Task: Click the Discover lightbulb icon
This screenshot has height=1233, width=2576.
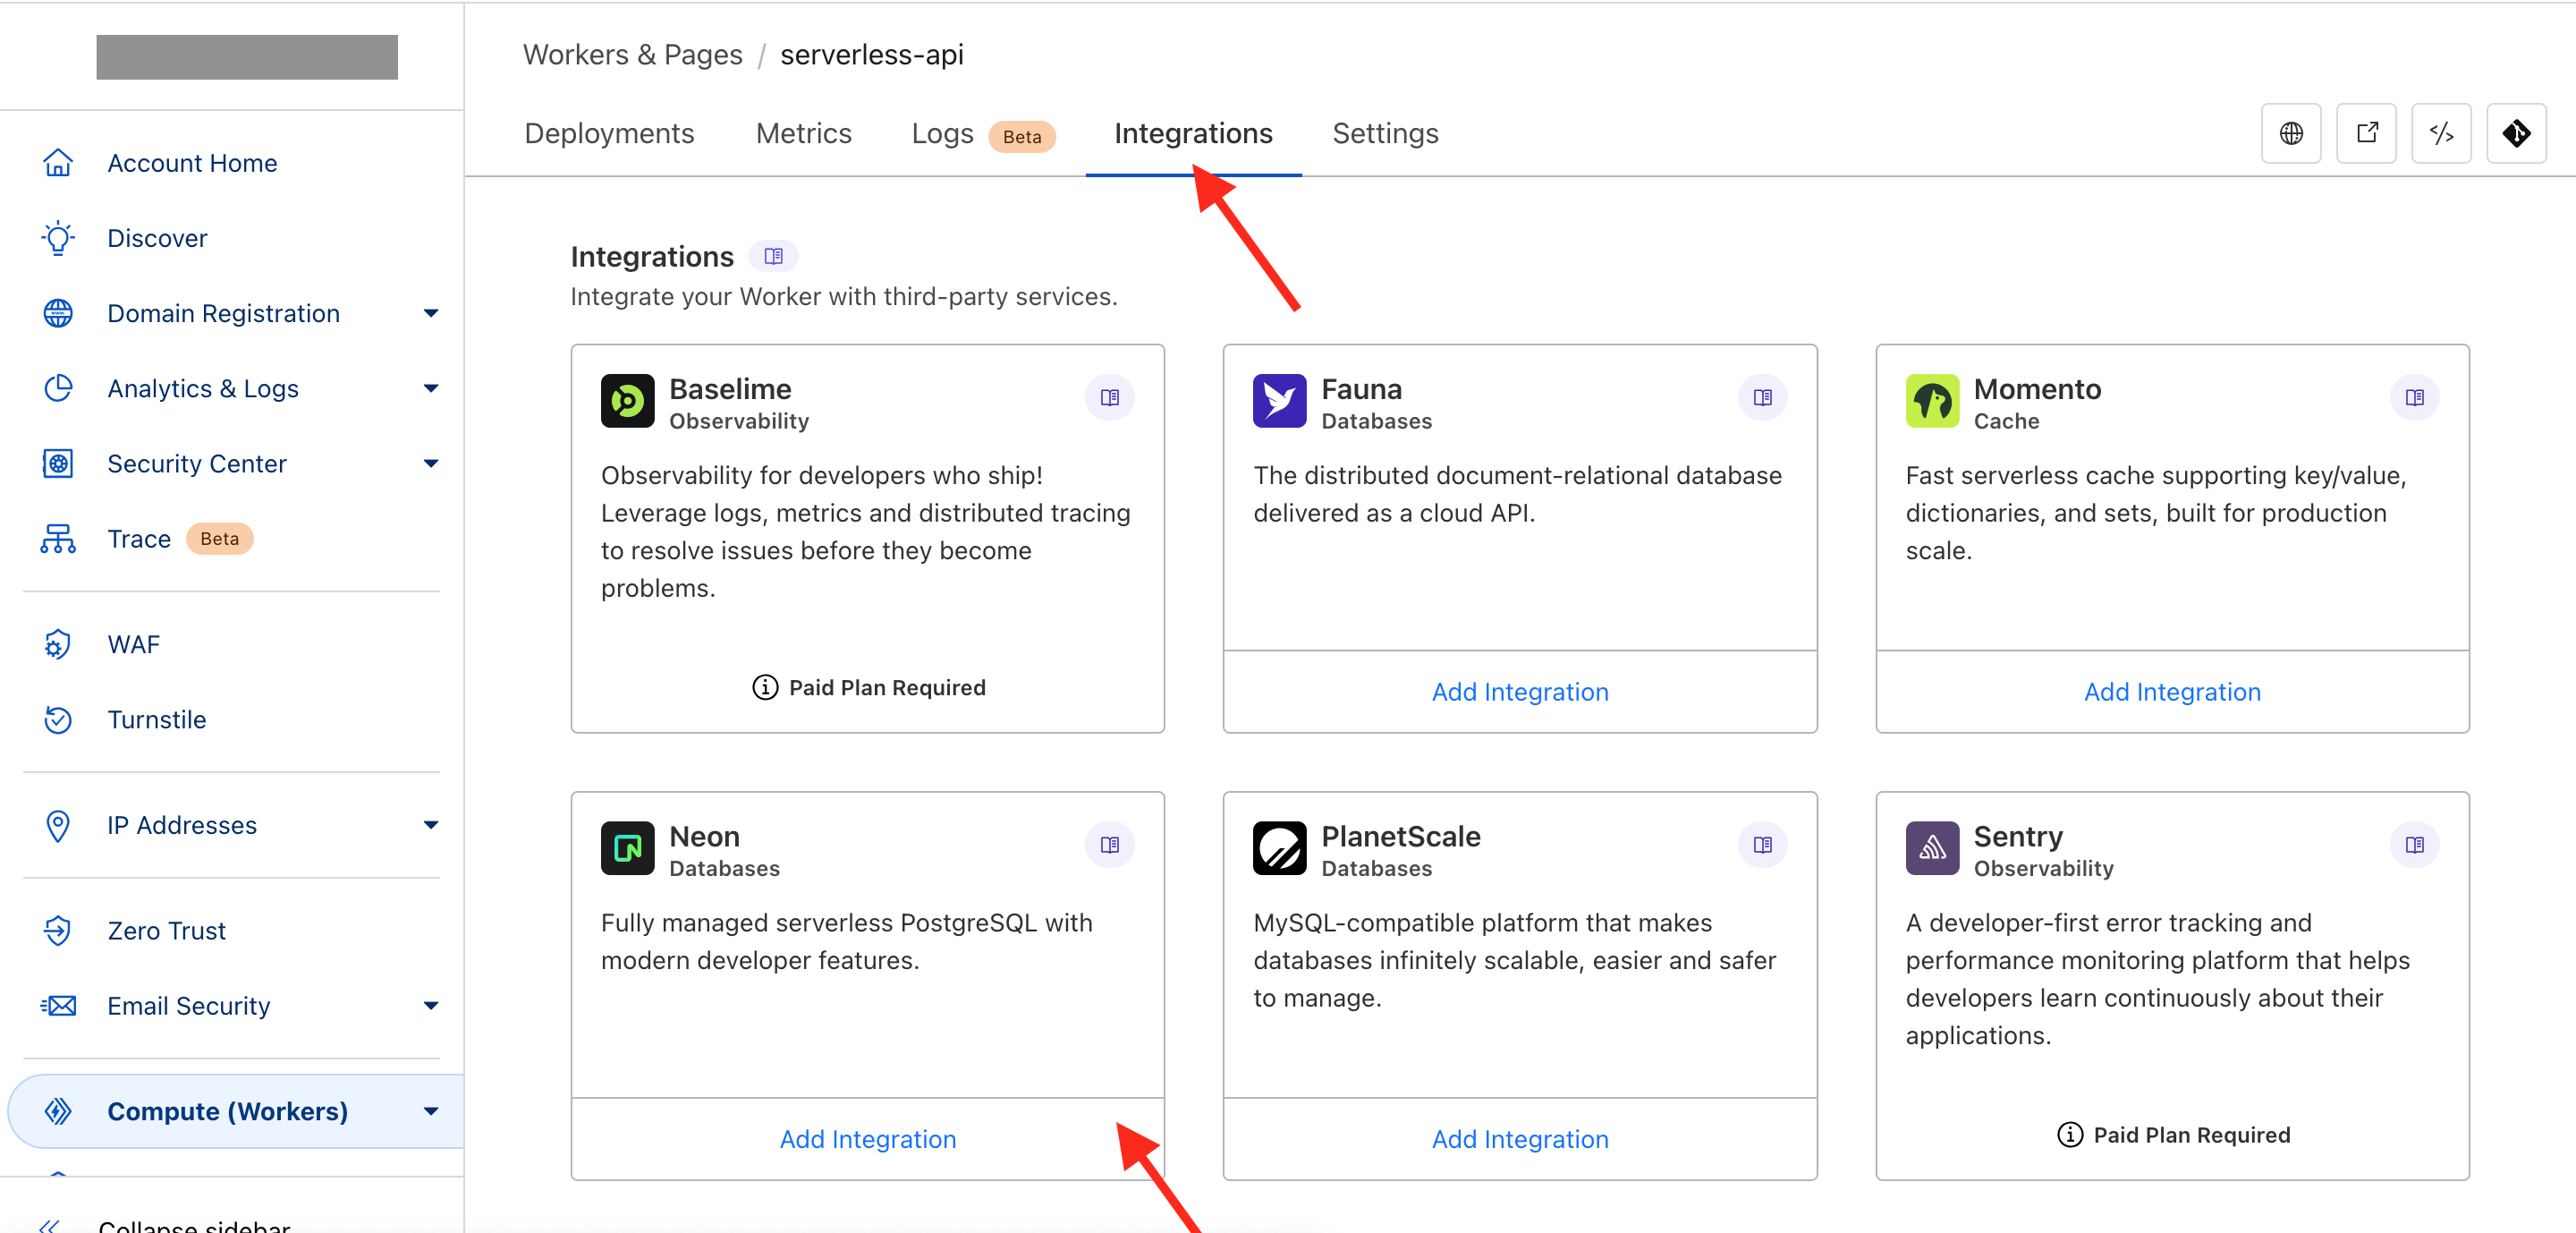Action: click(x=58, y=237)
